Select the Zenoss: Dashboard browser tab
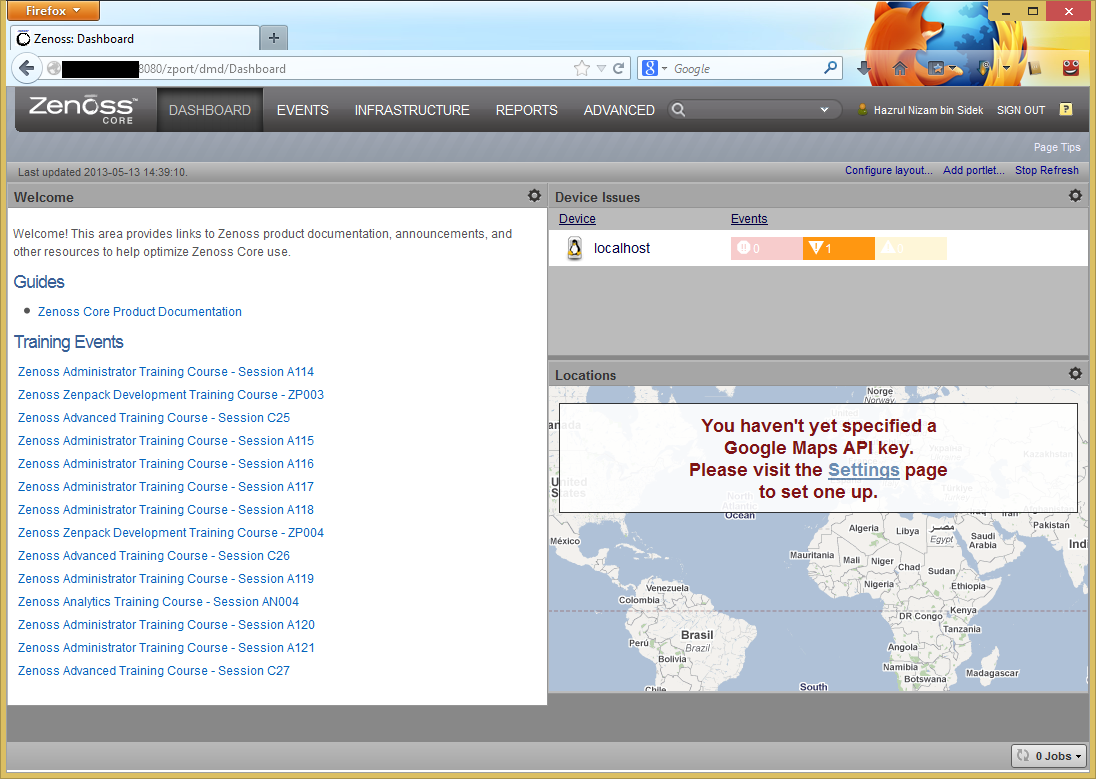The image size is (1096, 779). tap(136, 38)
